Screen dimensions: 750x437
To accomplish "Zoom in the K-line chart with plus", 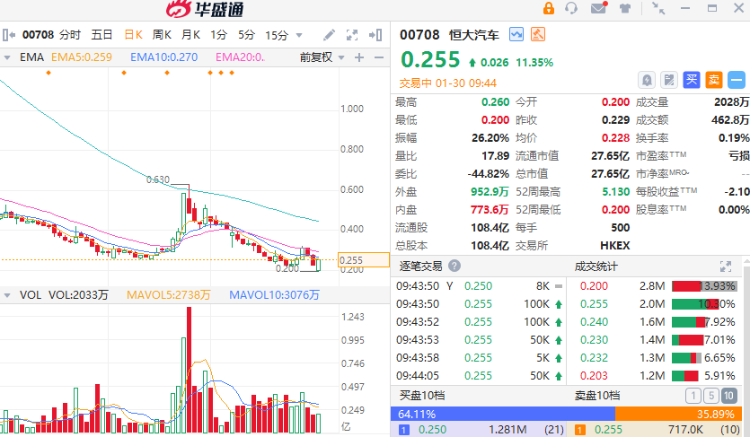I will (359, 58).
